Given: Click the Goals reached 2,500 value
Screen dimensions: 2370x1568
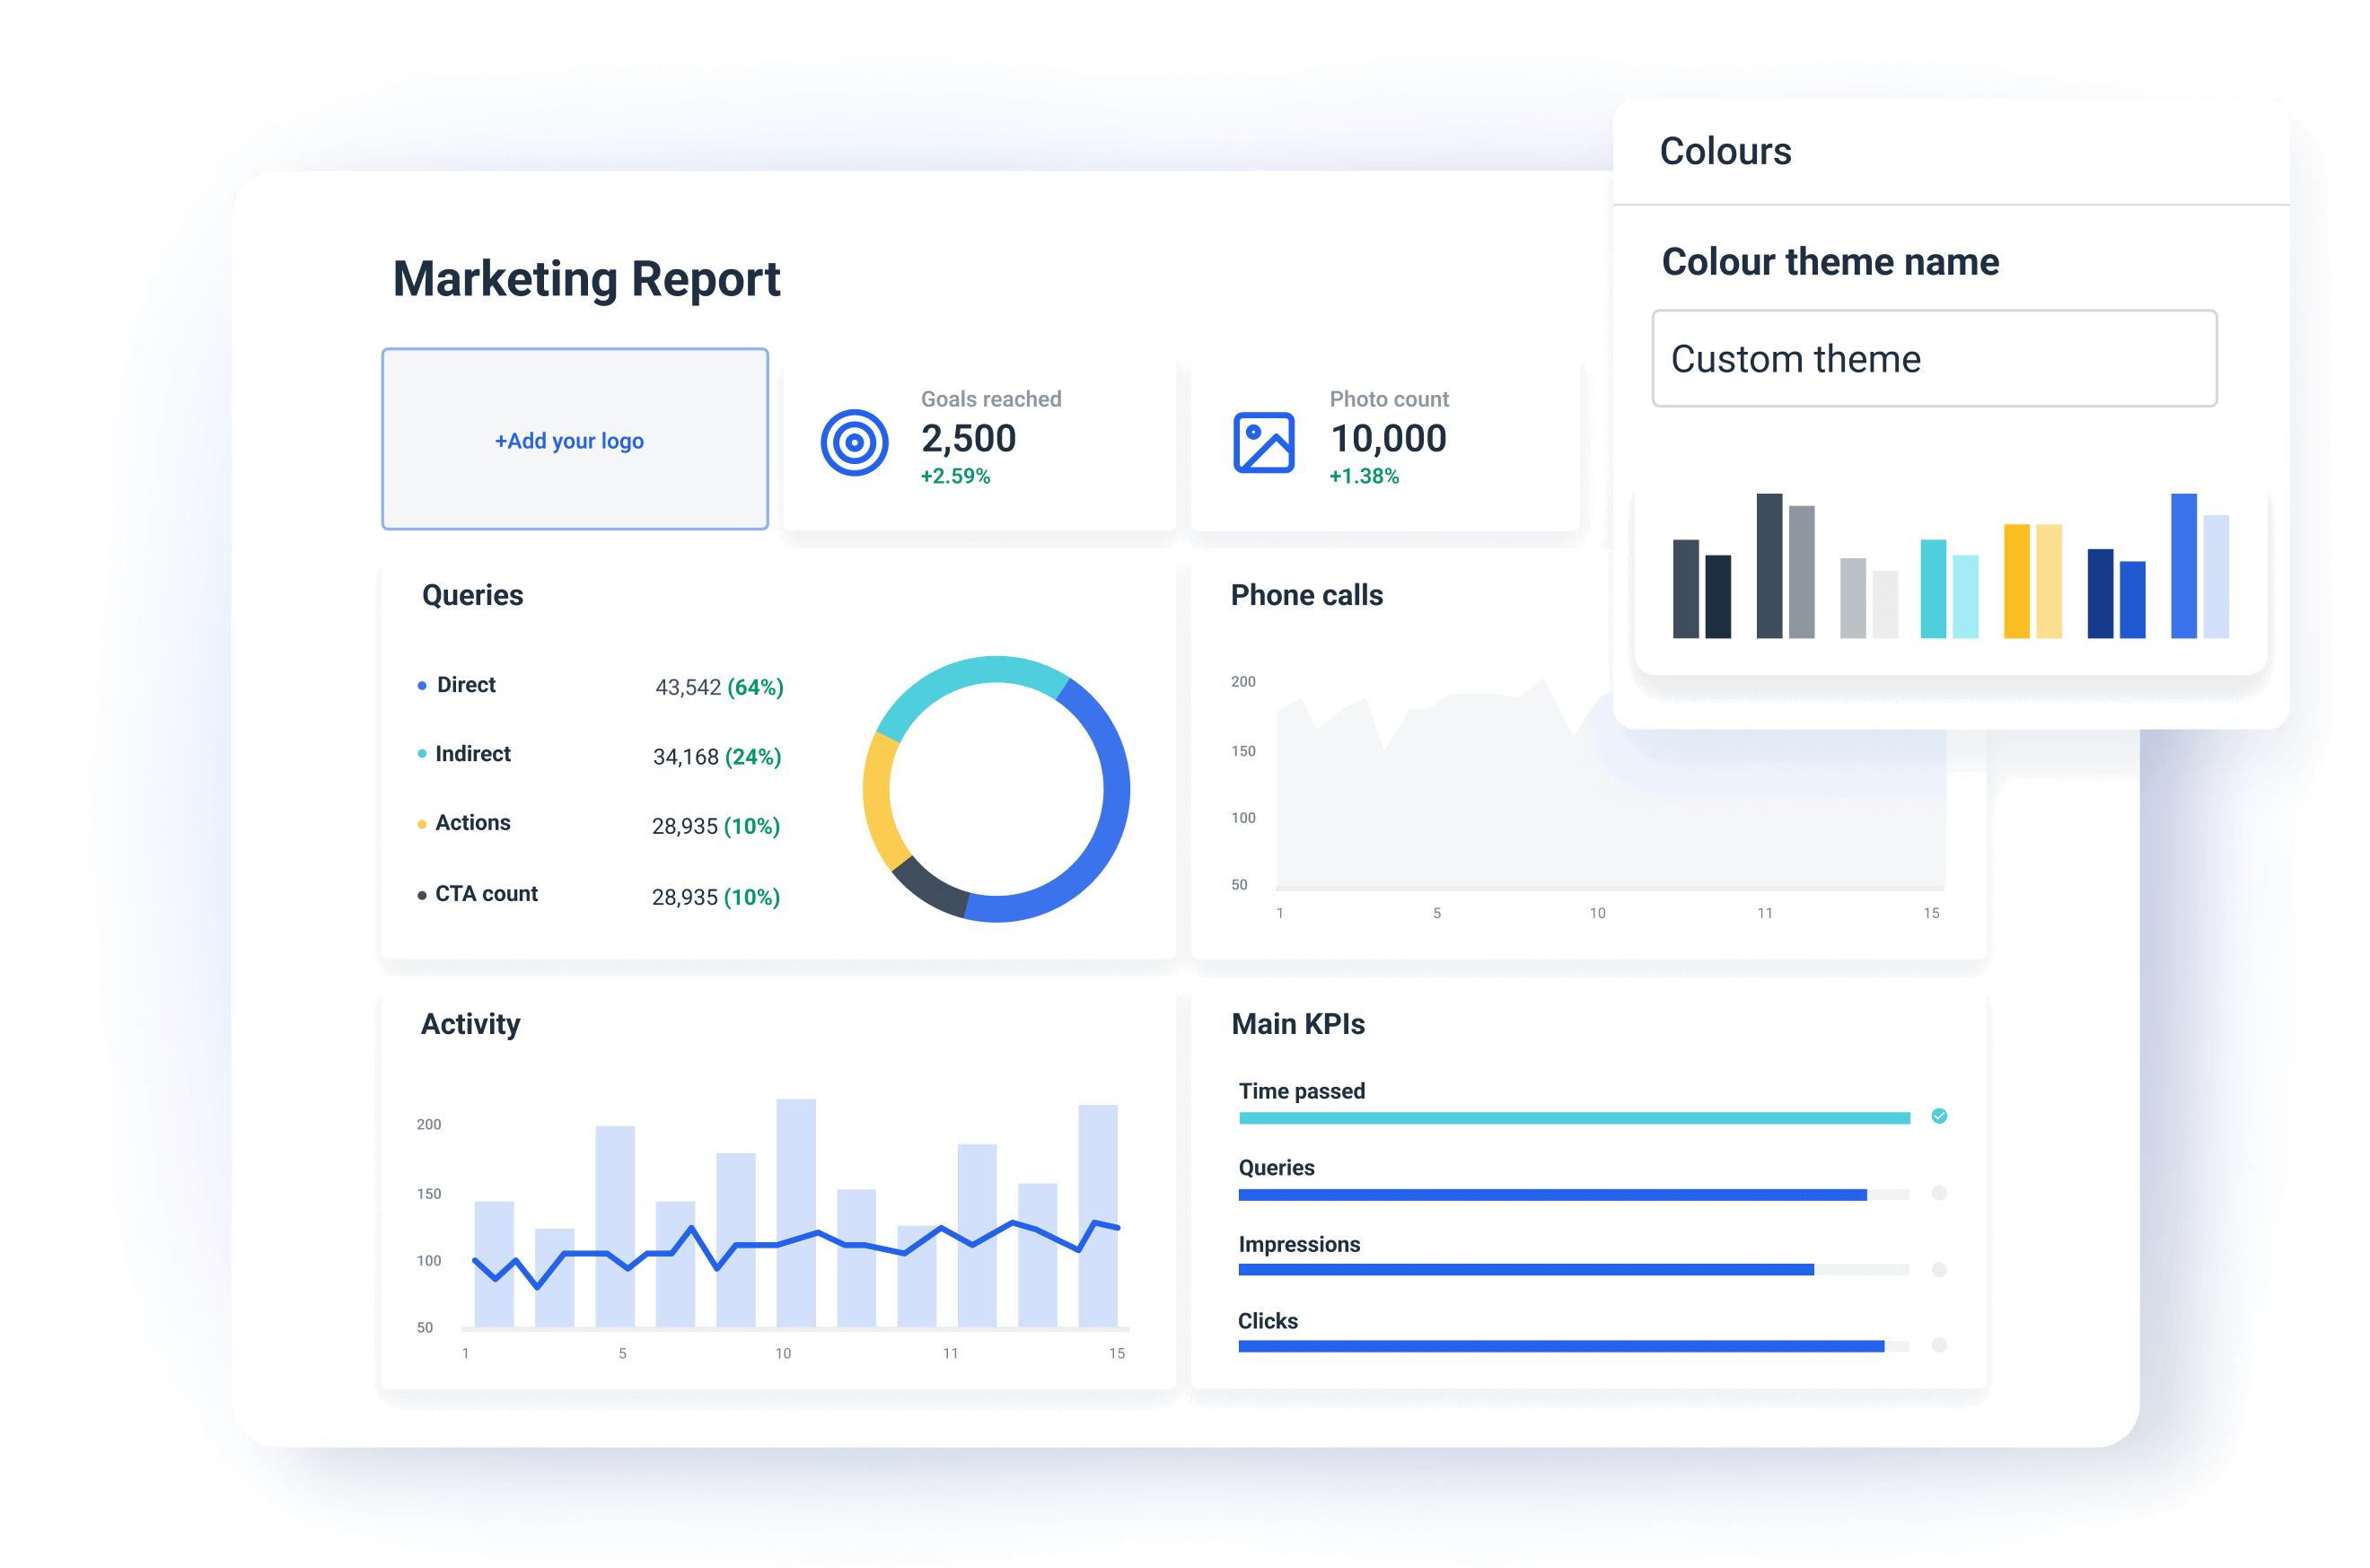Looking at the screenshot, I should tap(968, 439).
